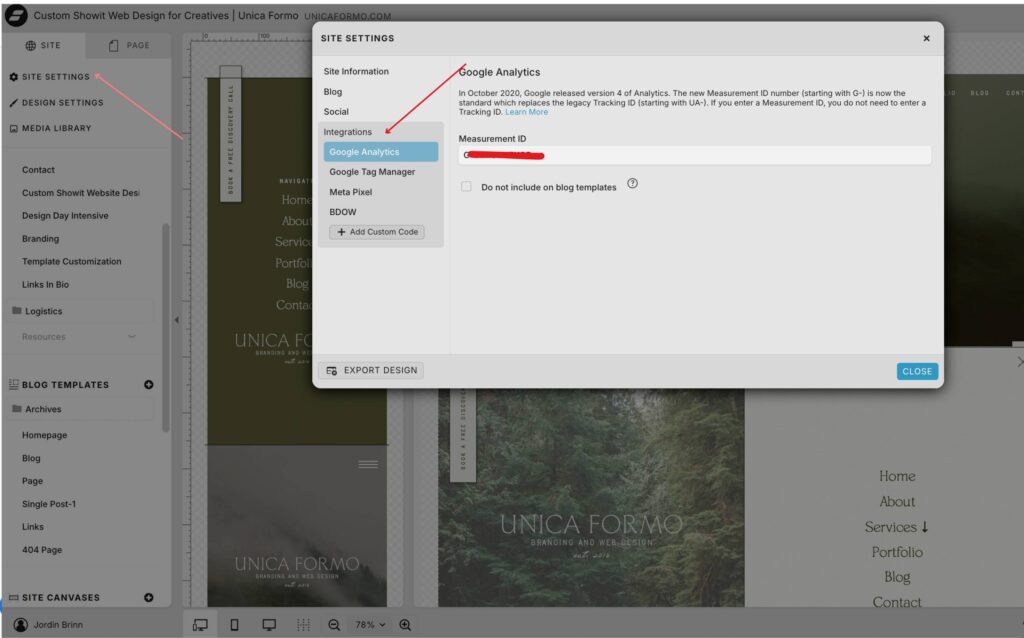
Task: Click the zoom out magnifier
Action: coord(334,624)
